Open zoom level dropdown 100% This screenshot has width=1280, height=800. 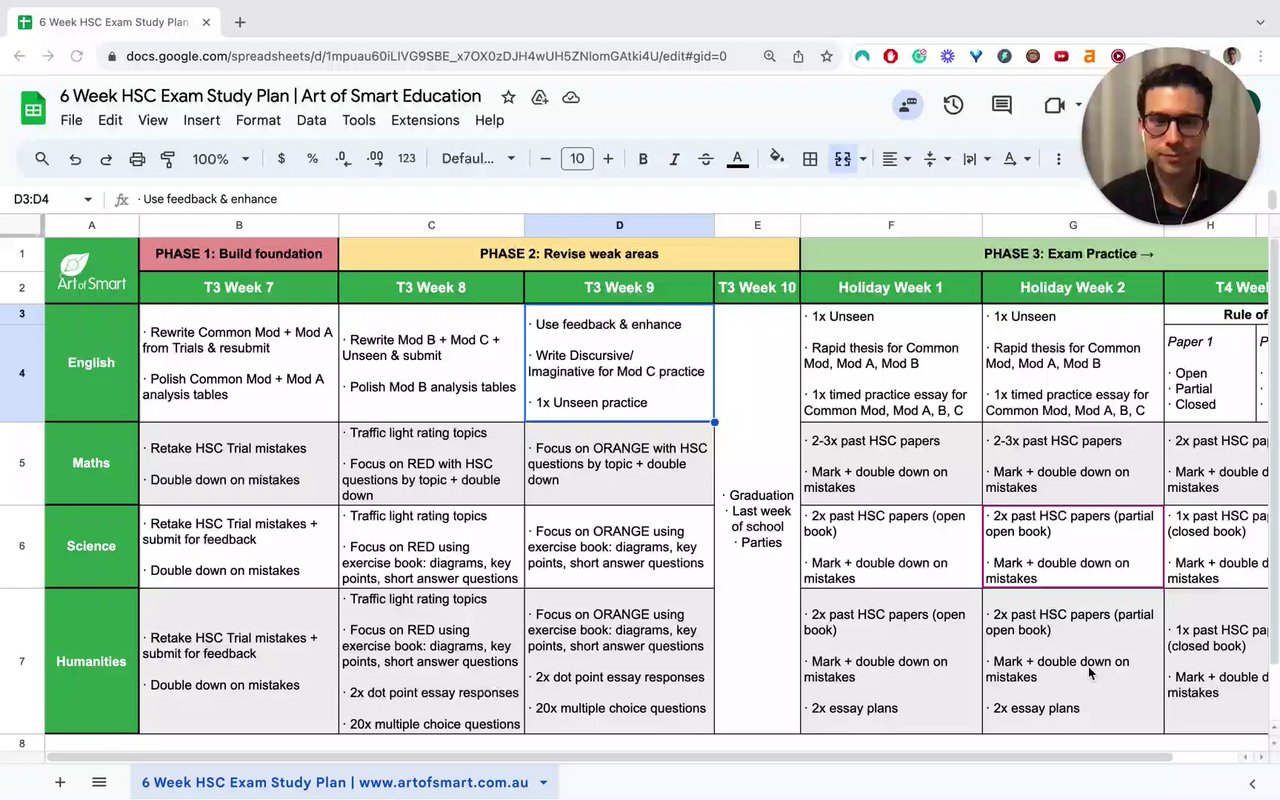point(220,159)
